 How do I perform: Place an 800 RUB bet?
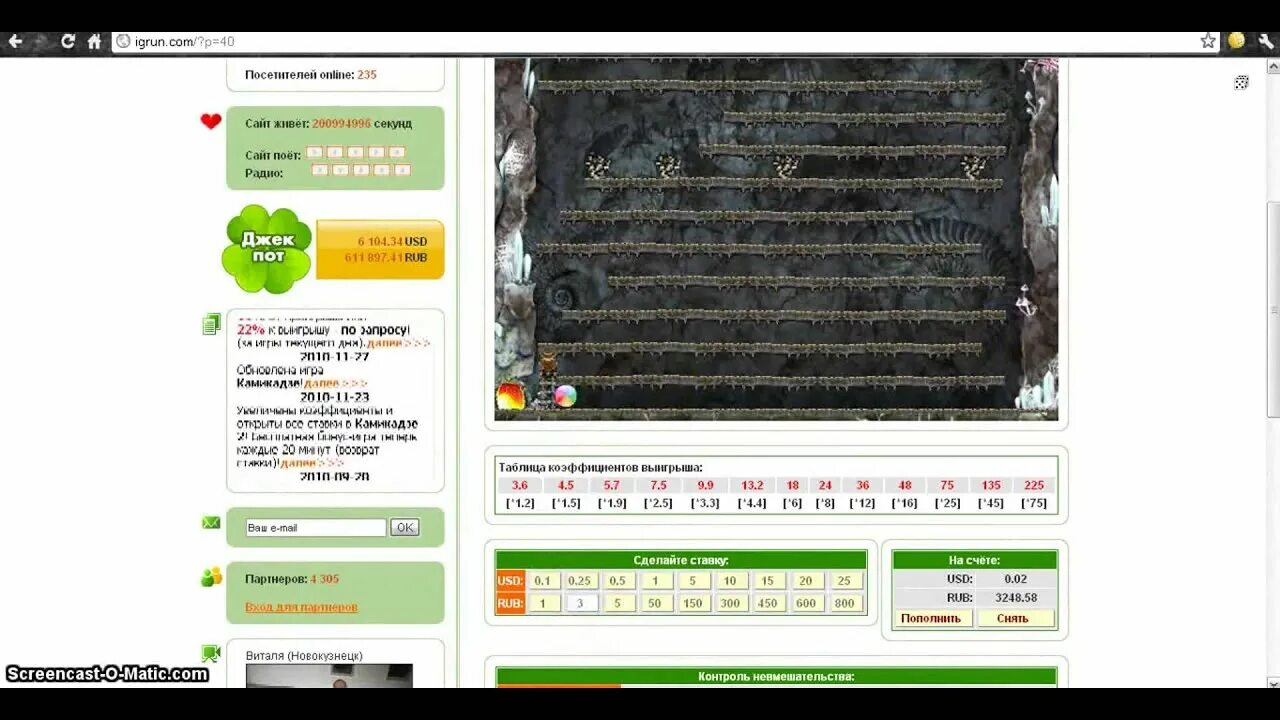click(x=844, y=603)
